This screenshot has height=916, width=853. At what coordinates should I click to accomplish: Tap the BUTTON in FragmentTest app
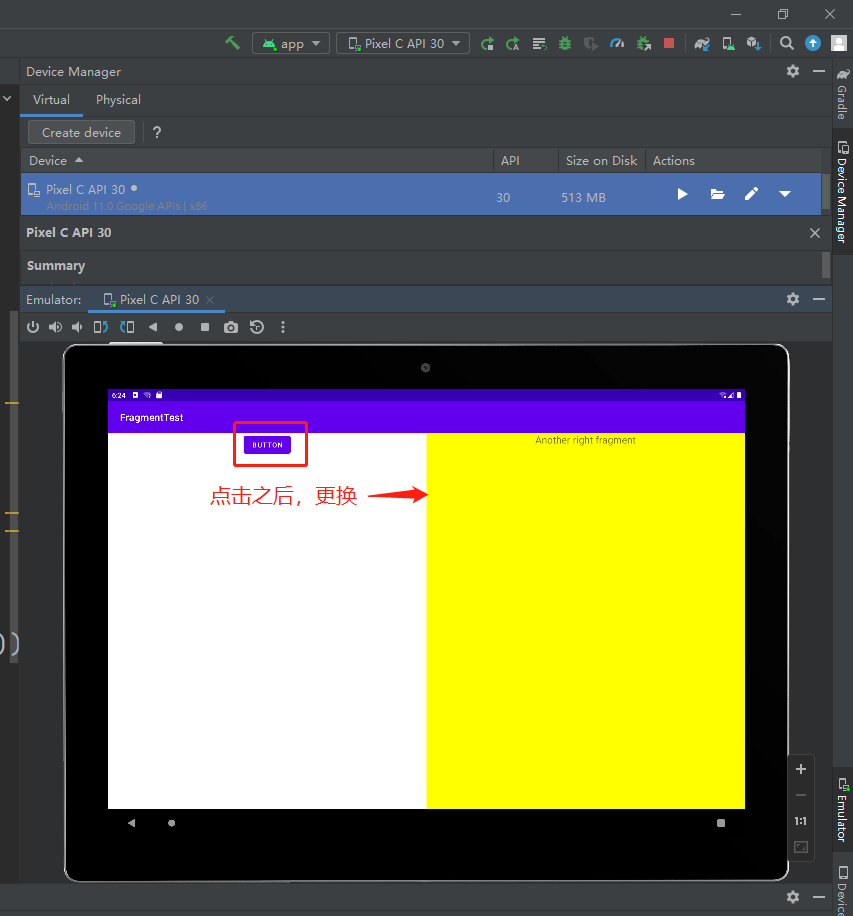[268, 445]
